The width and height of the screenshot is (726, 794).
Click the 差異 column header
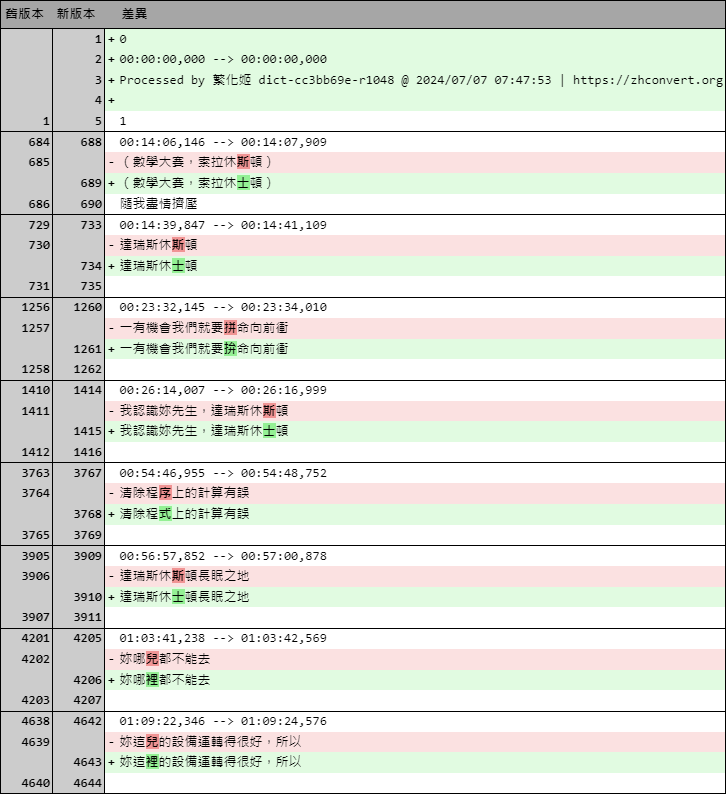134,14
